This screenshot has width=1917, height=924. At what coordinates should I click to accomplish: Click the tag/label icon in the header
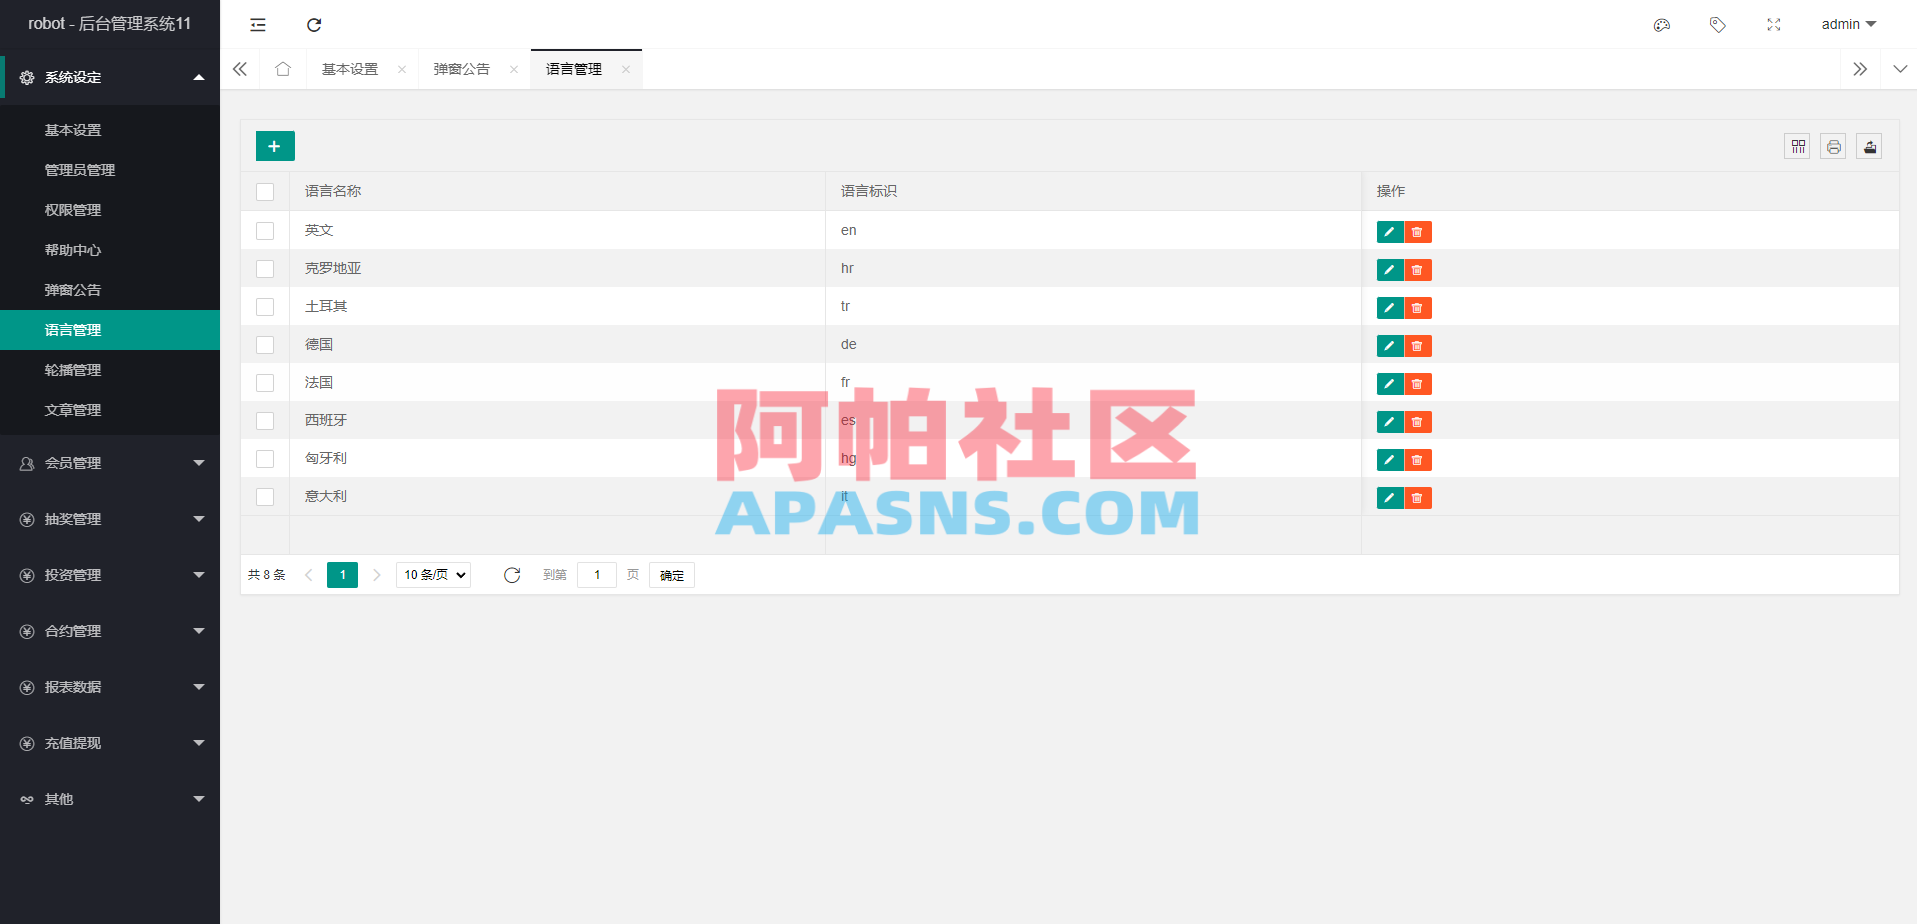click(1718, 24)
